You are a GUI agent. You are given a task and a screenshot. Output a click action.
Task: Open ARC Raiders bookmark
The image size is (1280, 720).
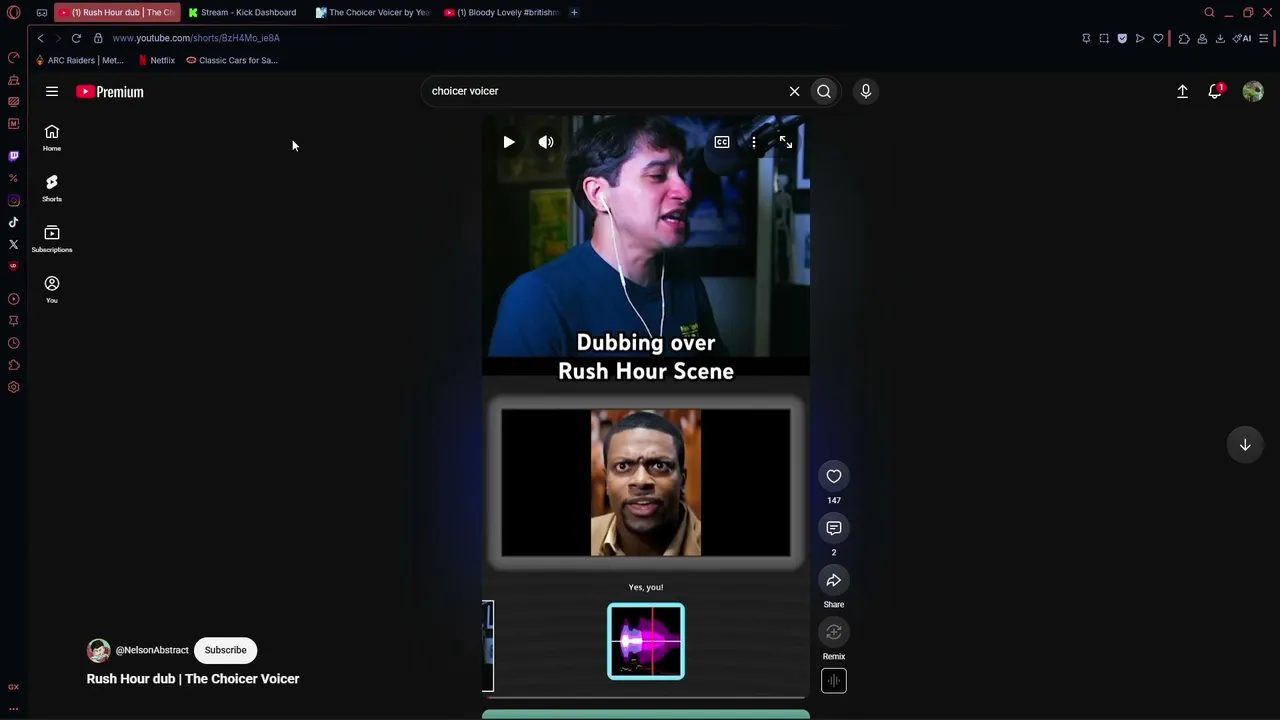click(x=79, y=60)
